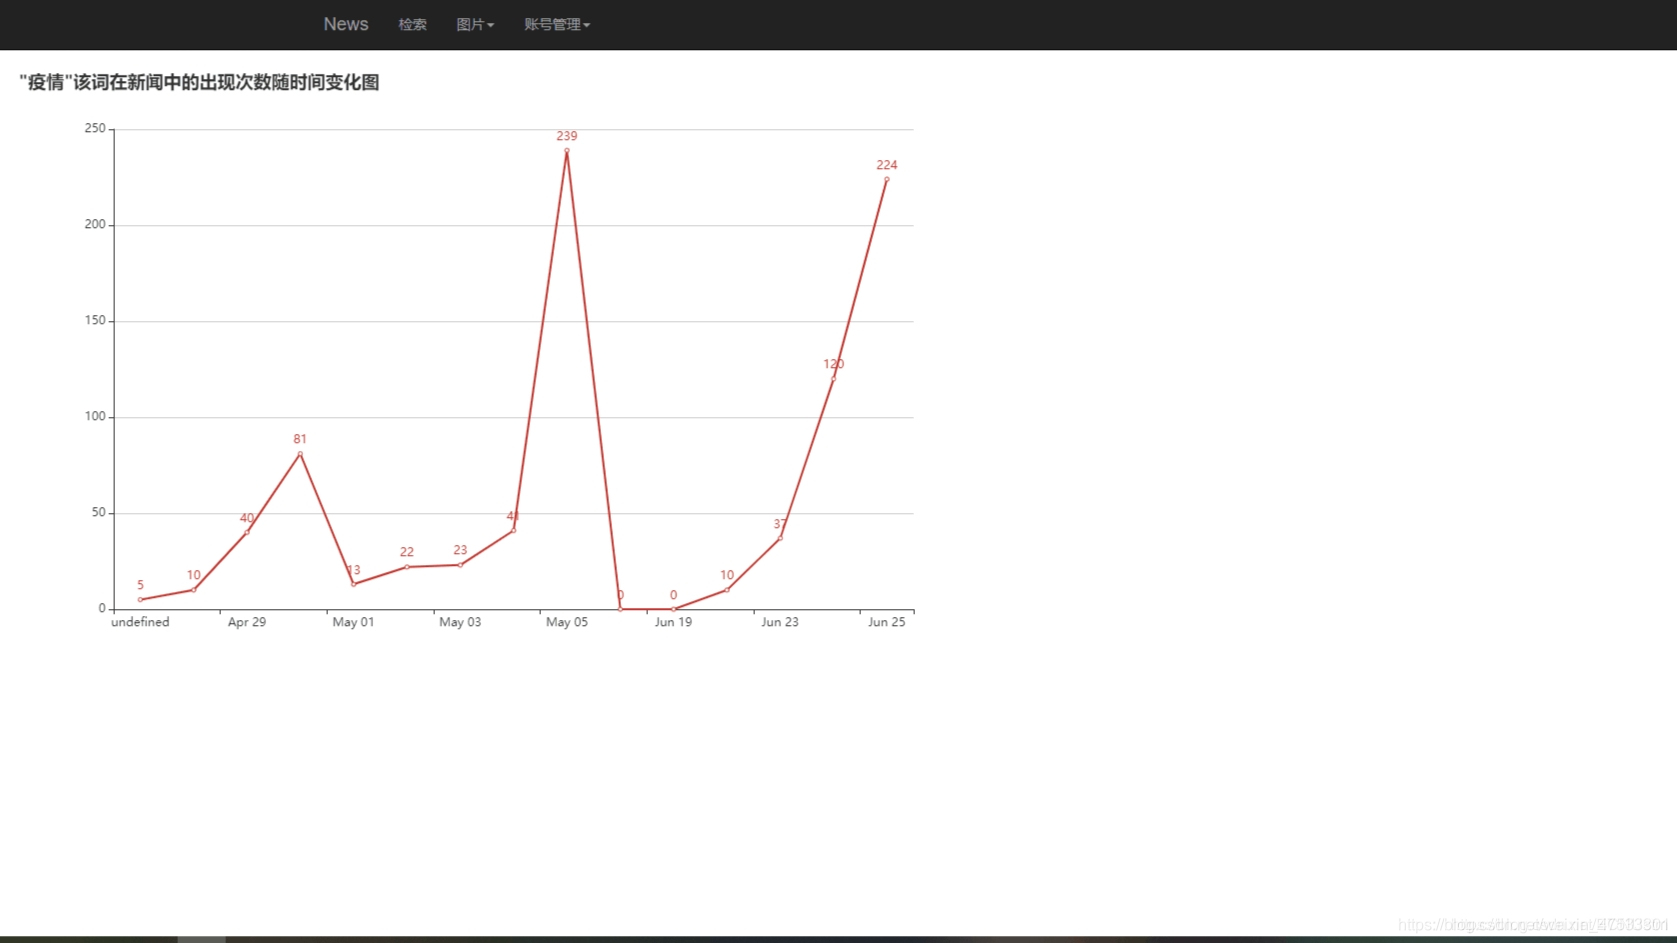Select the chart title about 疫情

[199, 82]
